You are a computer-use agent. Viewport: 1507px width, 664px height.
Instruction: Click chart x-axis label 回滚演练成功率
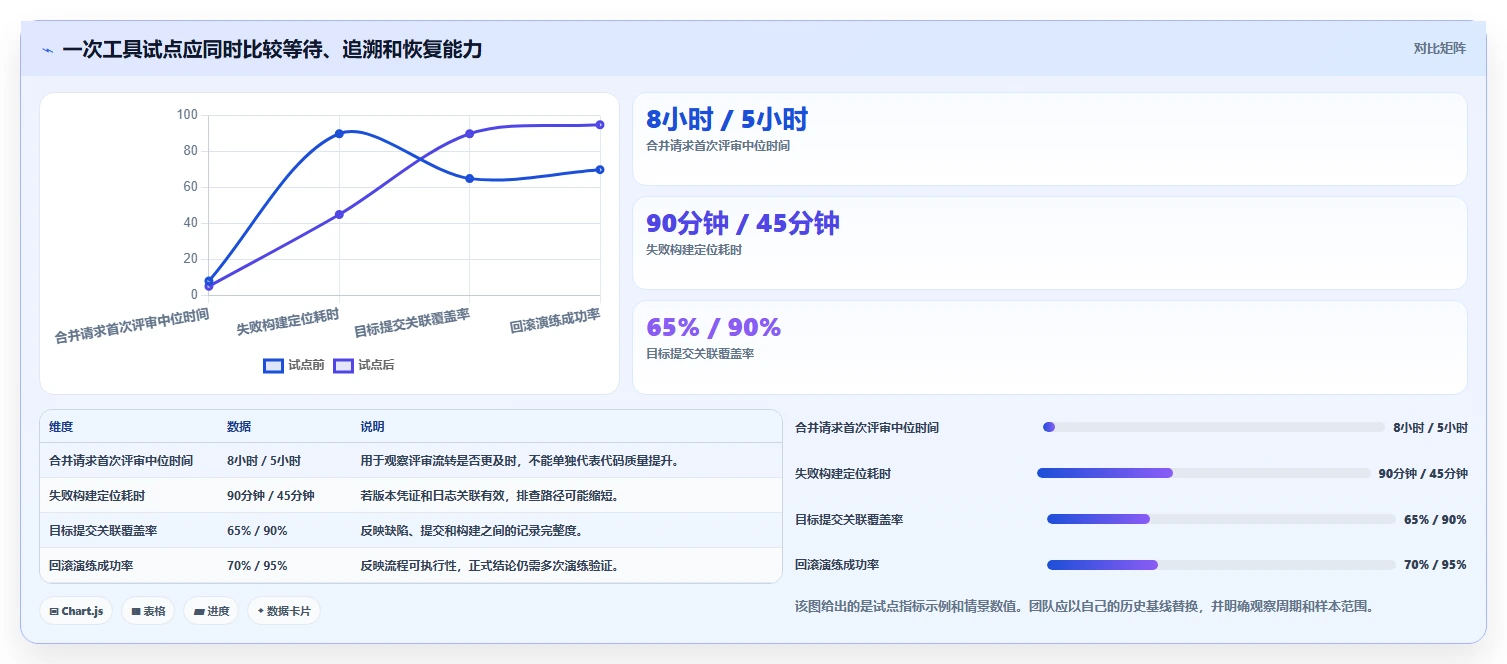[555, 321]
